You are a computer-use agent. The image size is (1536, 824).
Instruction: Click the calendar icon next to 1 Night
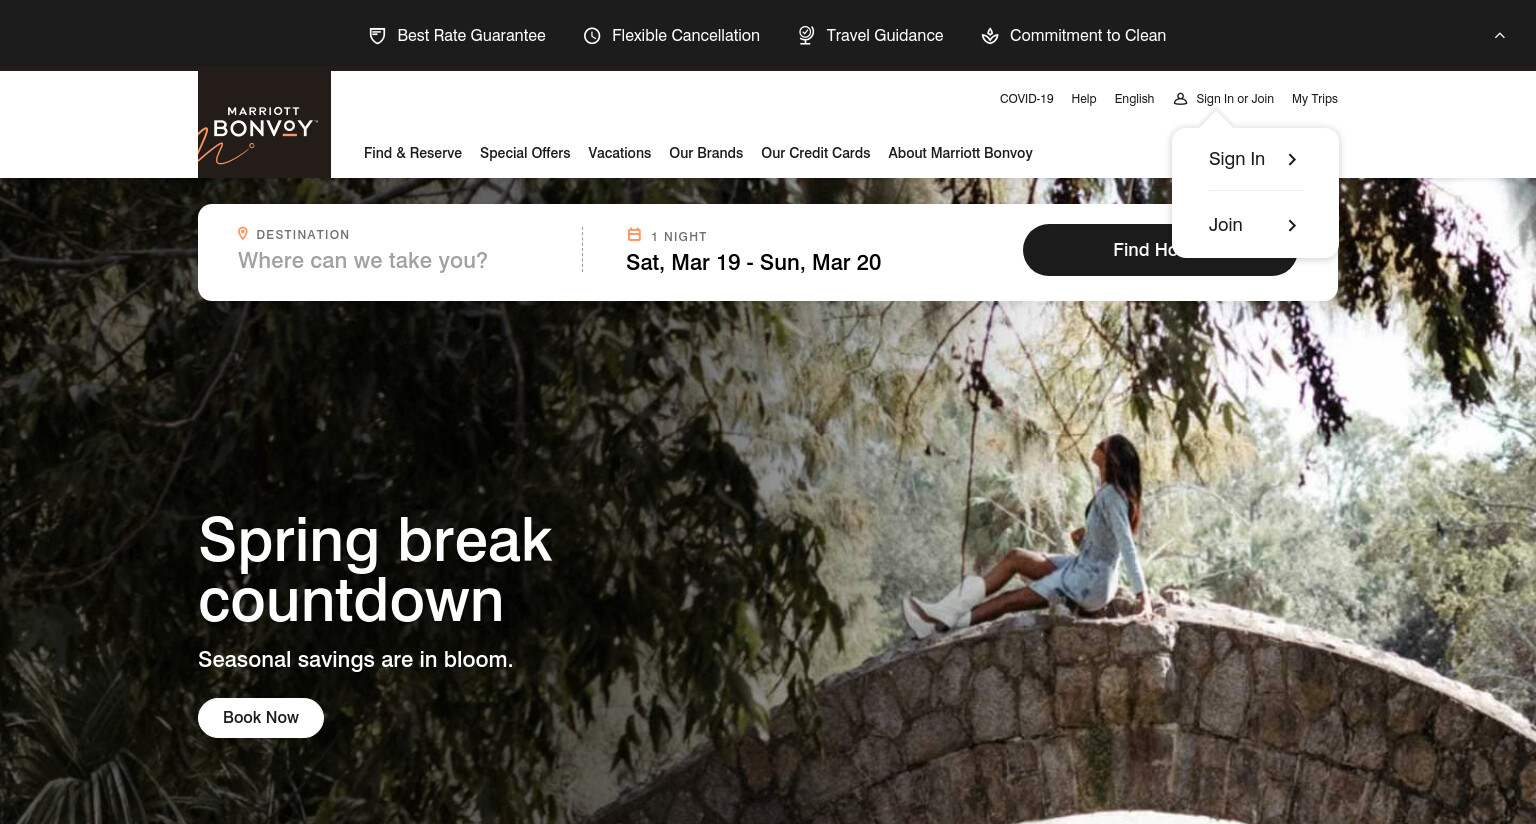pyautogui.click(x=634, y=235)
